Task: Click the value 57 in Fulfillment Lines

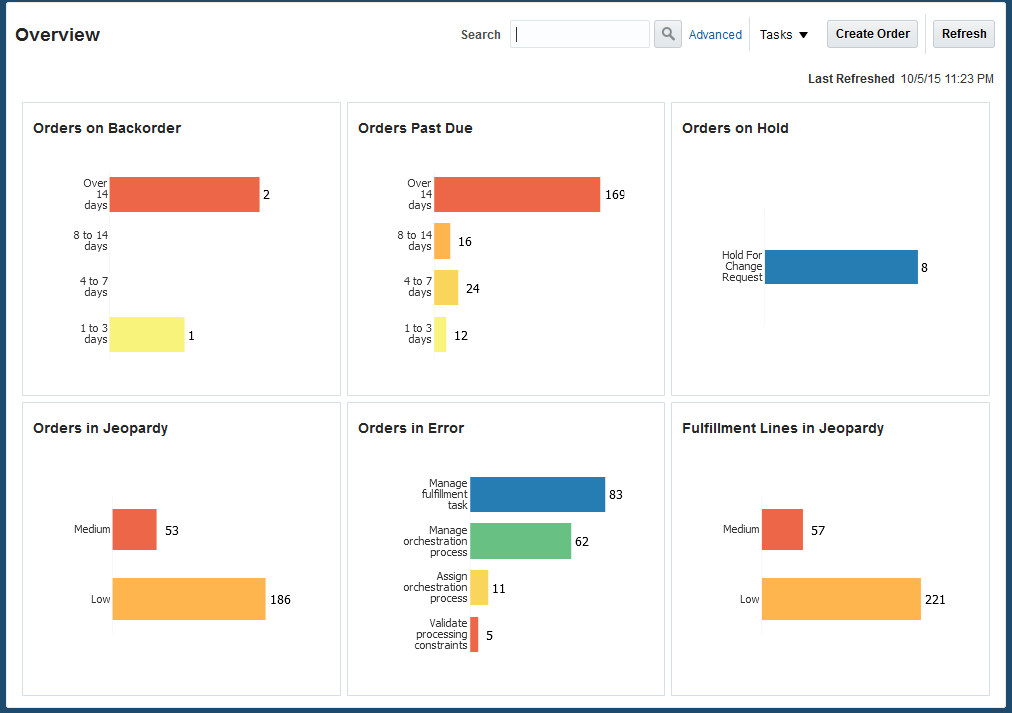Action: click(x=818, y=530)
